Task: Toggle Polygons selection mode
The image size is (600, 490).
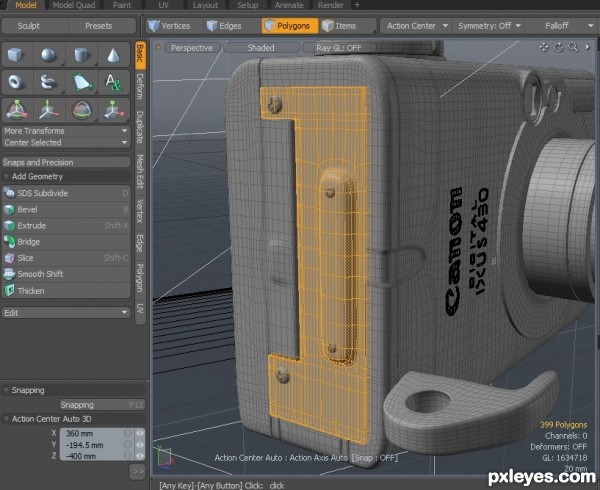Action: click(x=290, y=26)
